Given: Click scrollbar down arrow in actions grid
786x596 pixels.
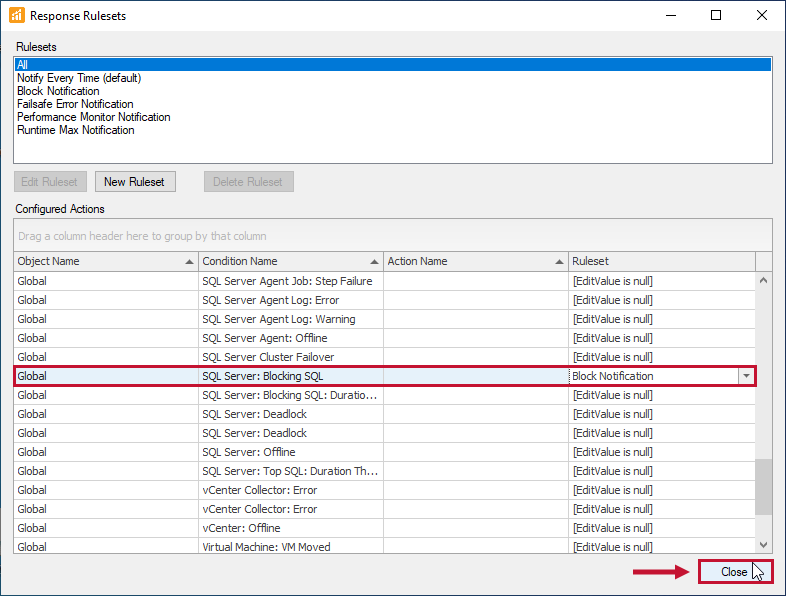Looking at the screenshot, I should click(763, 544).
